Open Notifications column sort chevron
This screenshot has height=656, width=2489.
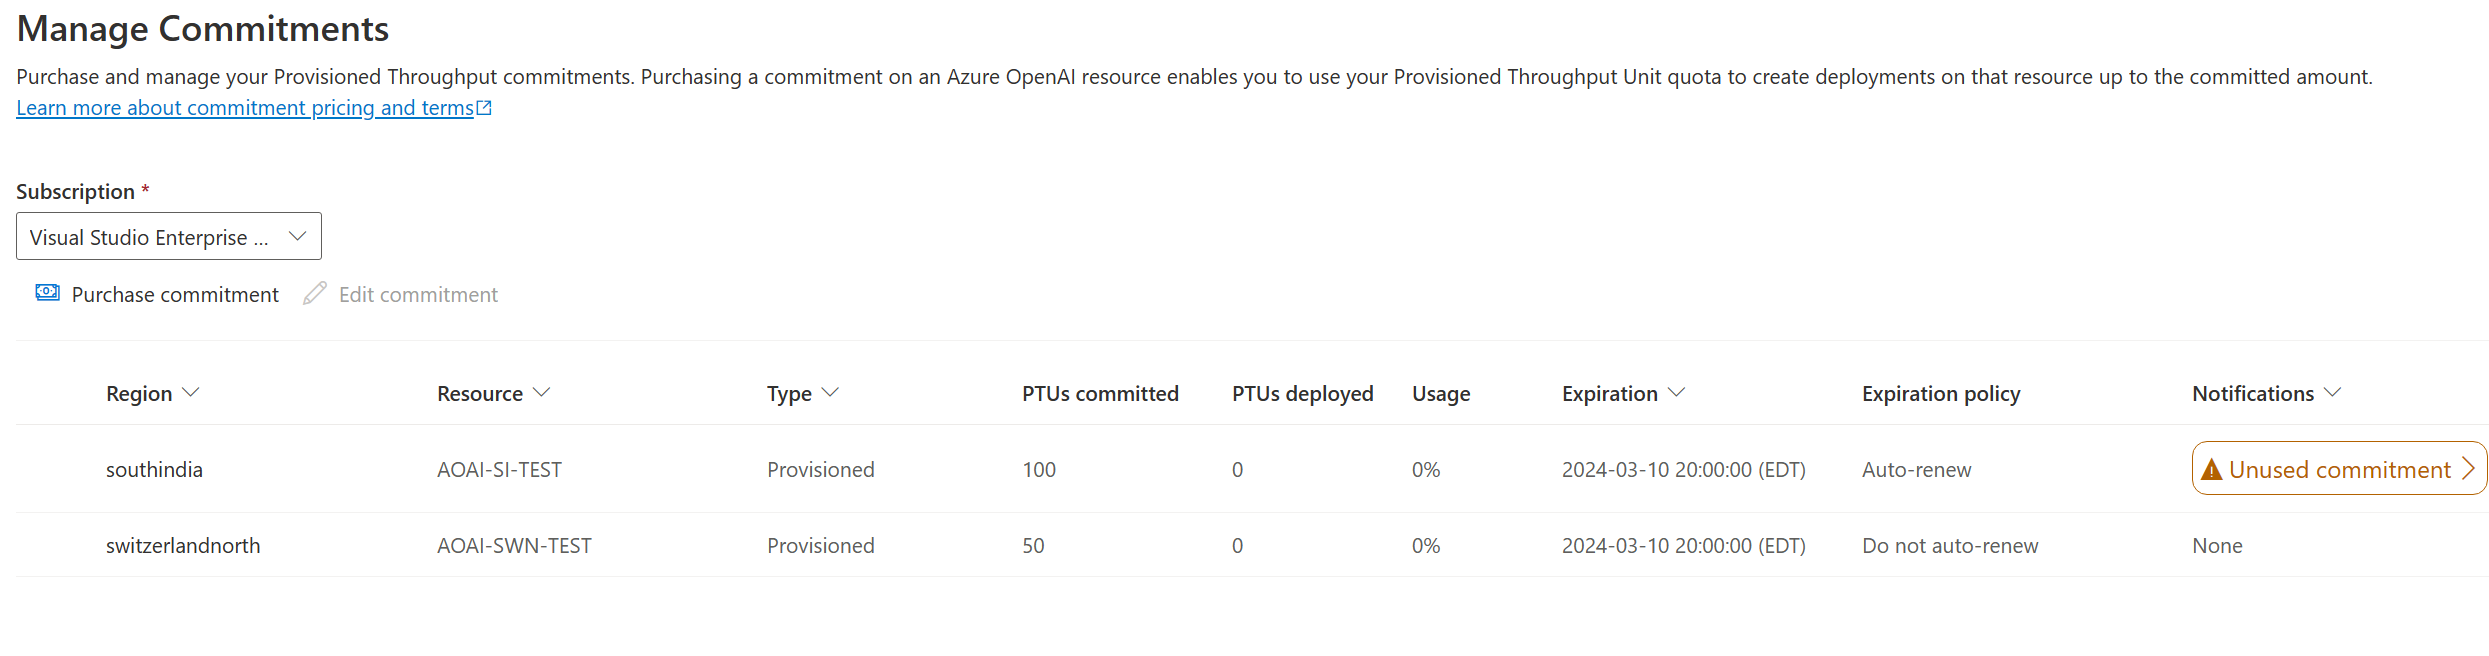click(2332, 393)
